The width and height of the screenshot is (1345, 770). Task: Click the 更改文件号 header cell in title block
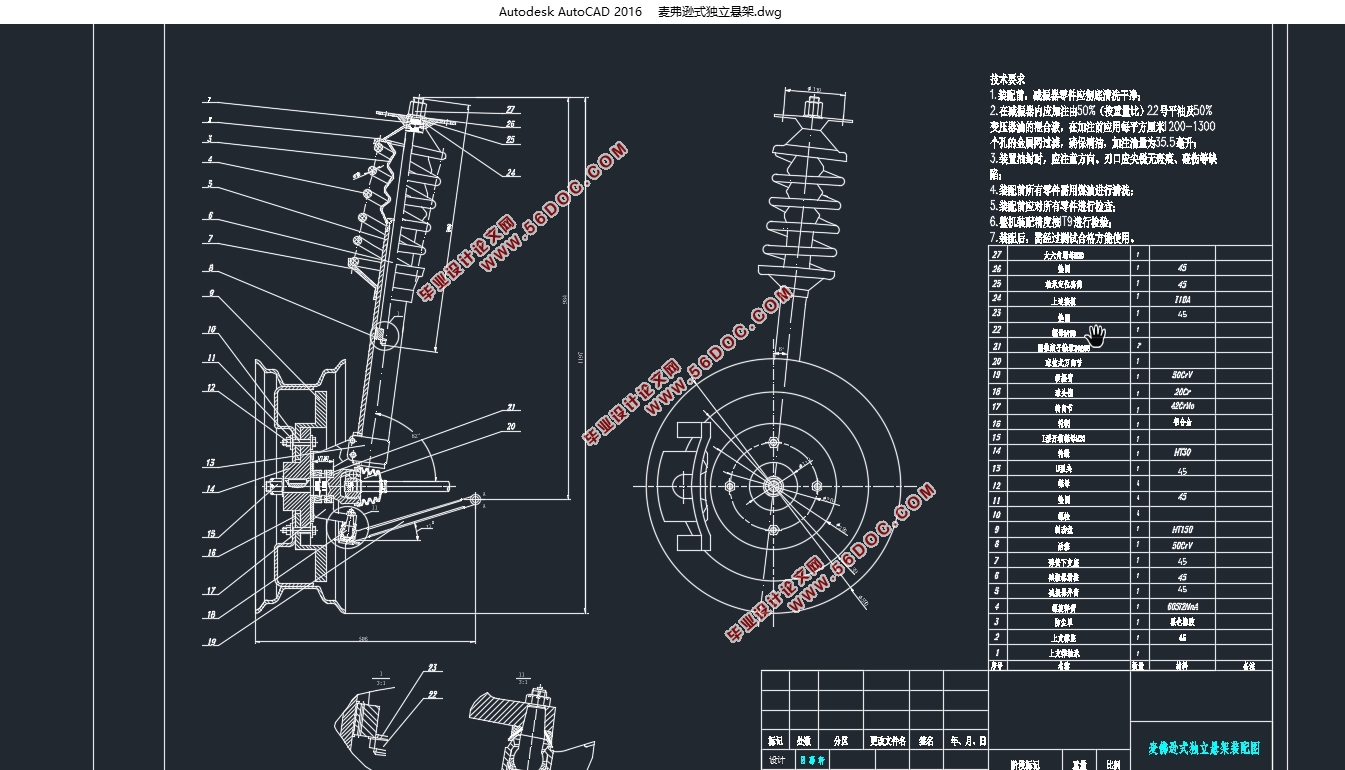pos(887,741)
